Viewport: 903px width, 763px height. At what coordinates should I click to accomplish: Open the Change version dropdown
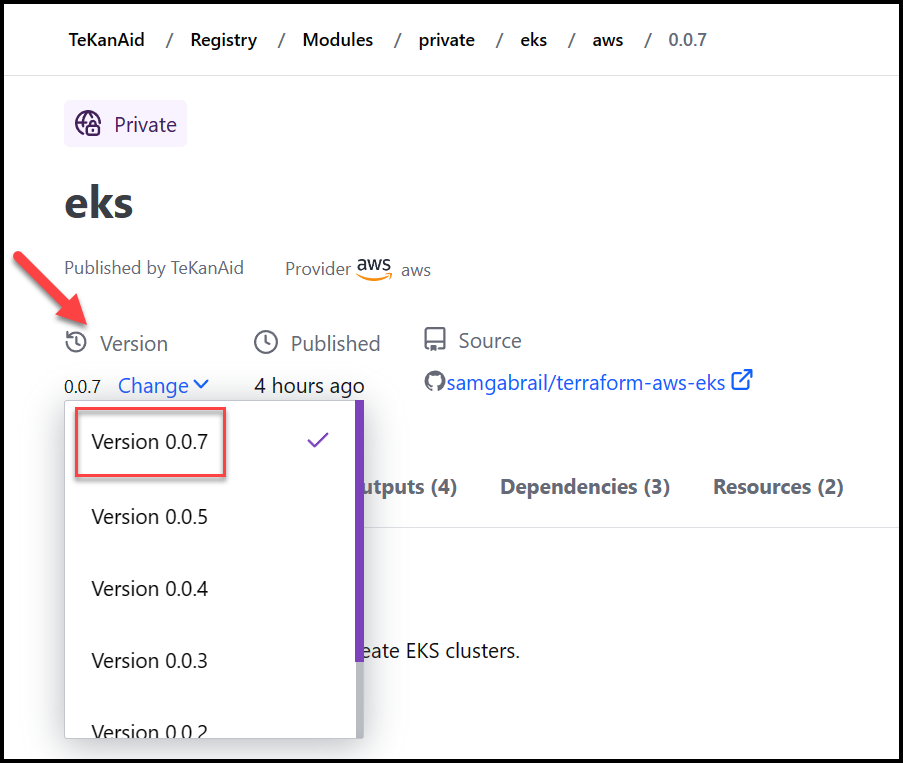tap(163, 385)
